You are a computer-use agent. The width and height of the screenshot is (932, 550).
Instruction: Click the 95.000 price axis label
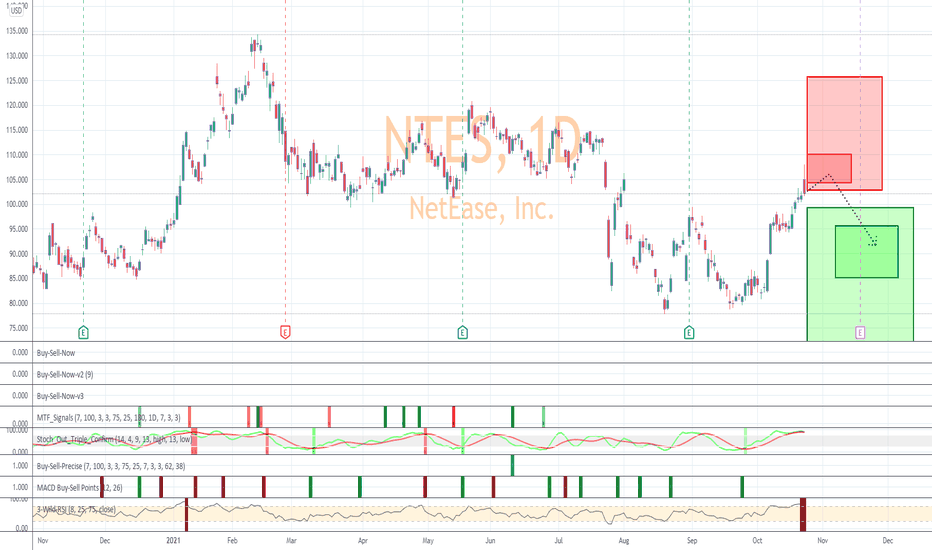(18, 229)
